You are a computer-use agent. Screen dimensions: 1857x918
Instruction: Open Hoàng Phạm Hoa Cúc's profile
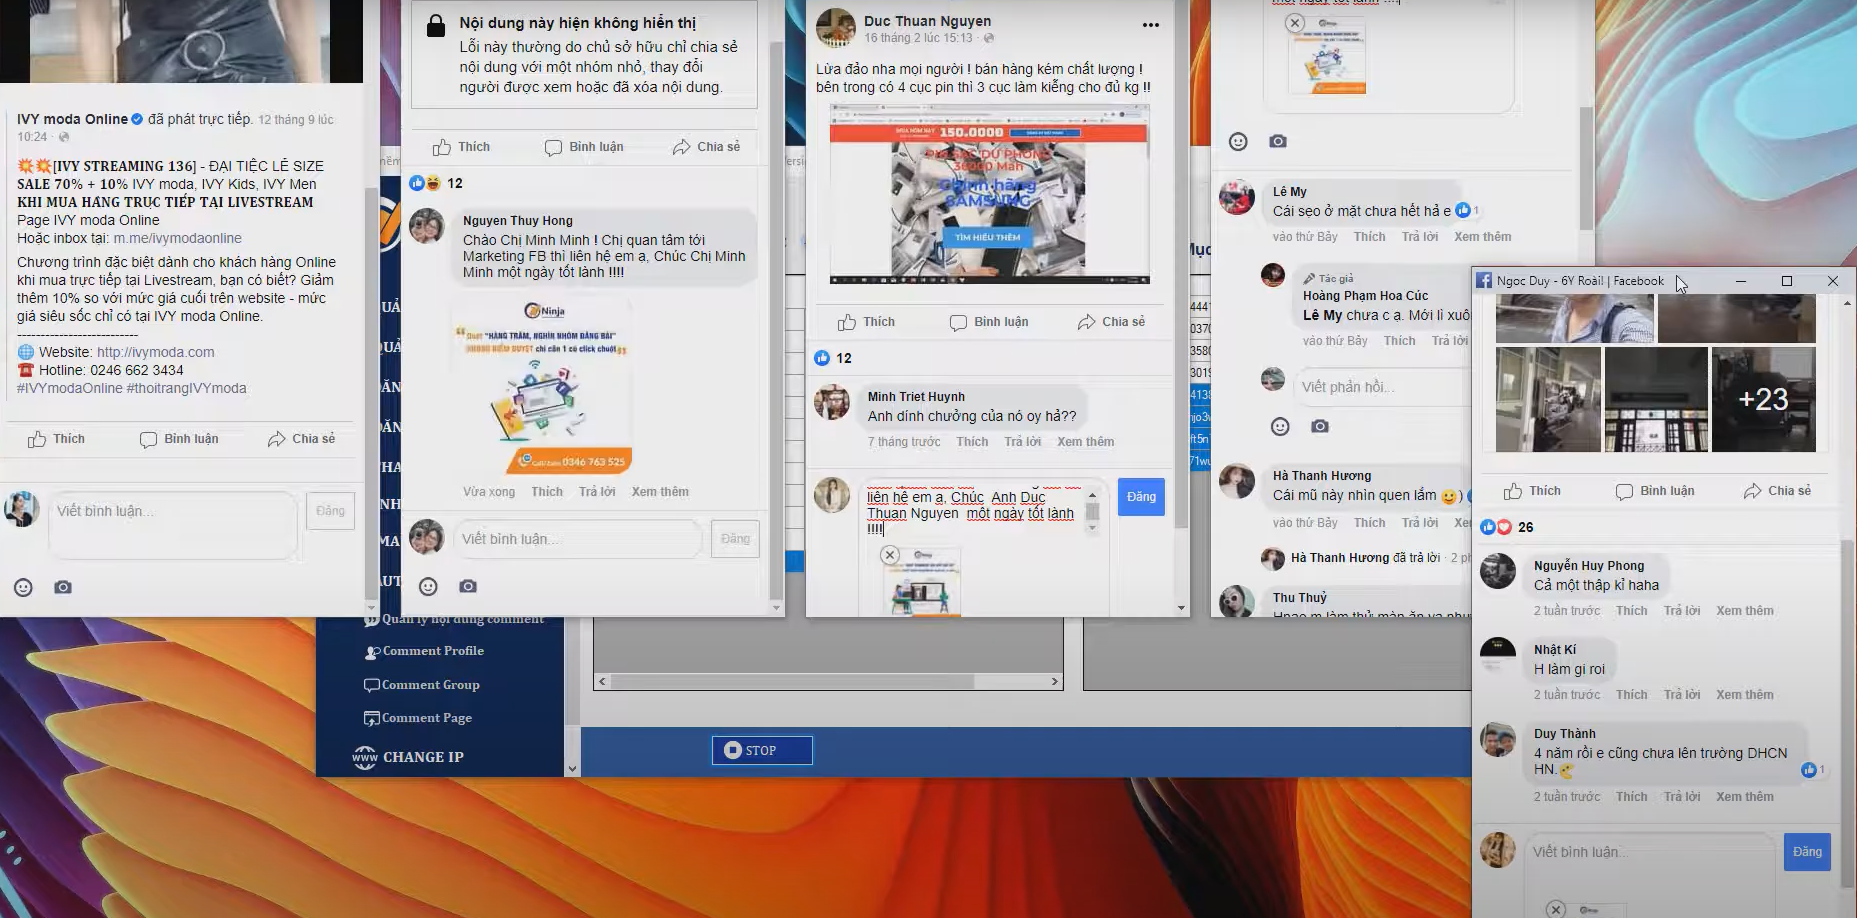point(1366,296)
